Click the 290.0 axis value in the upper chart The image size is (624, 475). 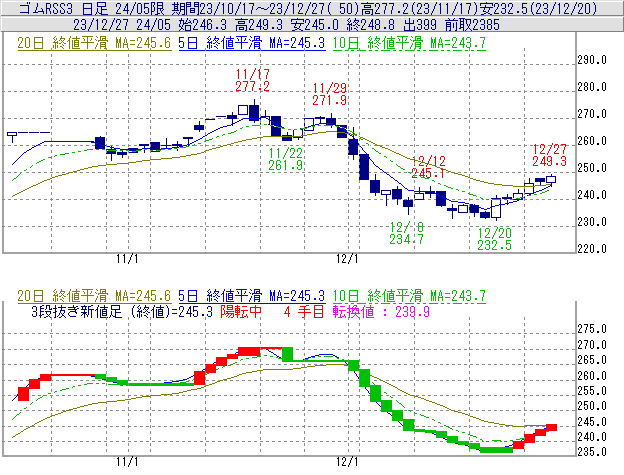(592, 60)
